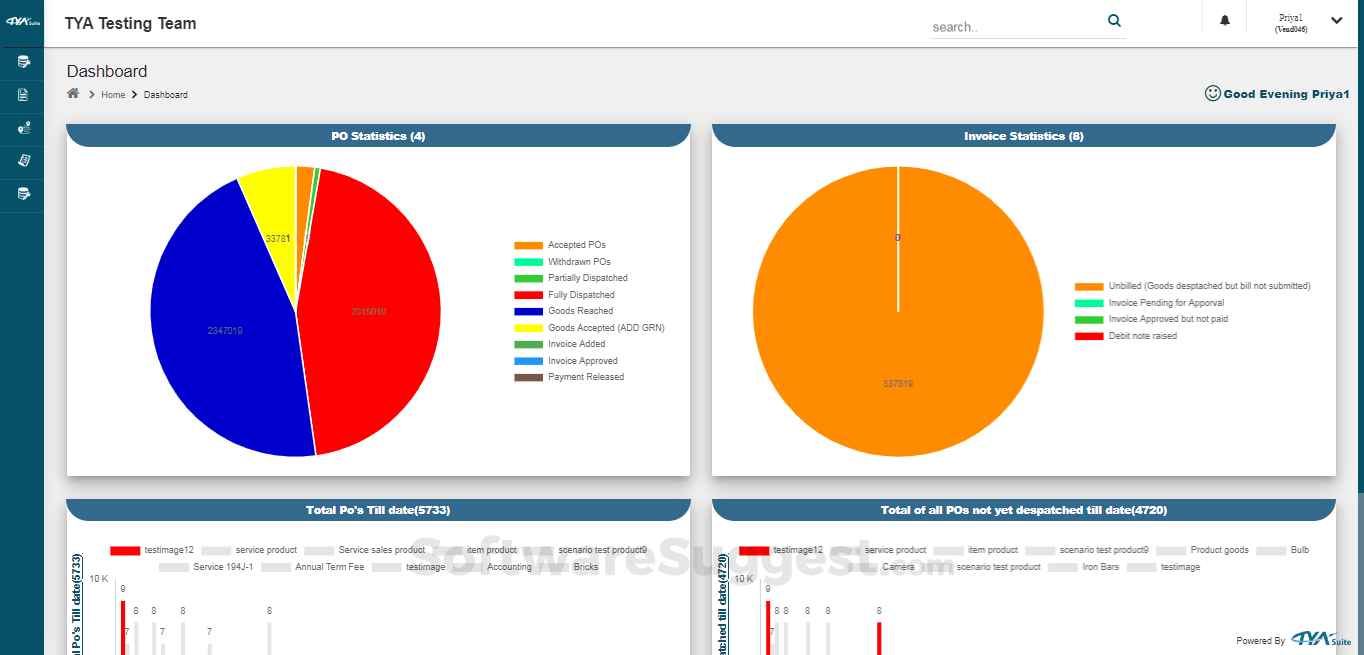The height and width of the screenshot is (655, 1364).
Task: Go to Home in the breadcrumb
Action: [113, 95]
